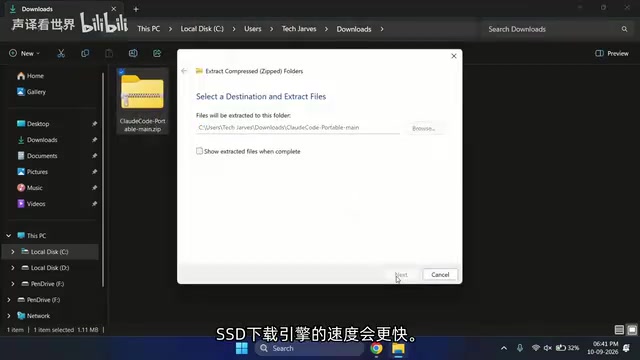Open the clock and date flyout
640x360 pixels.
tap(603, 348)
